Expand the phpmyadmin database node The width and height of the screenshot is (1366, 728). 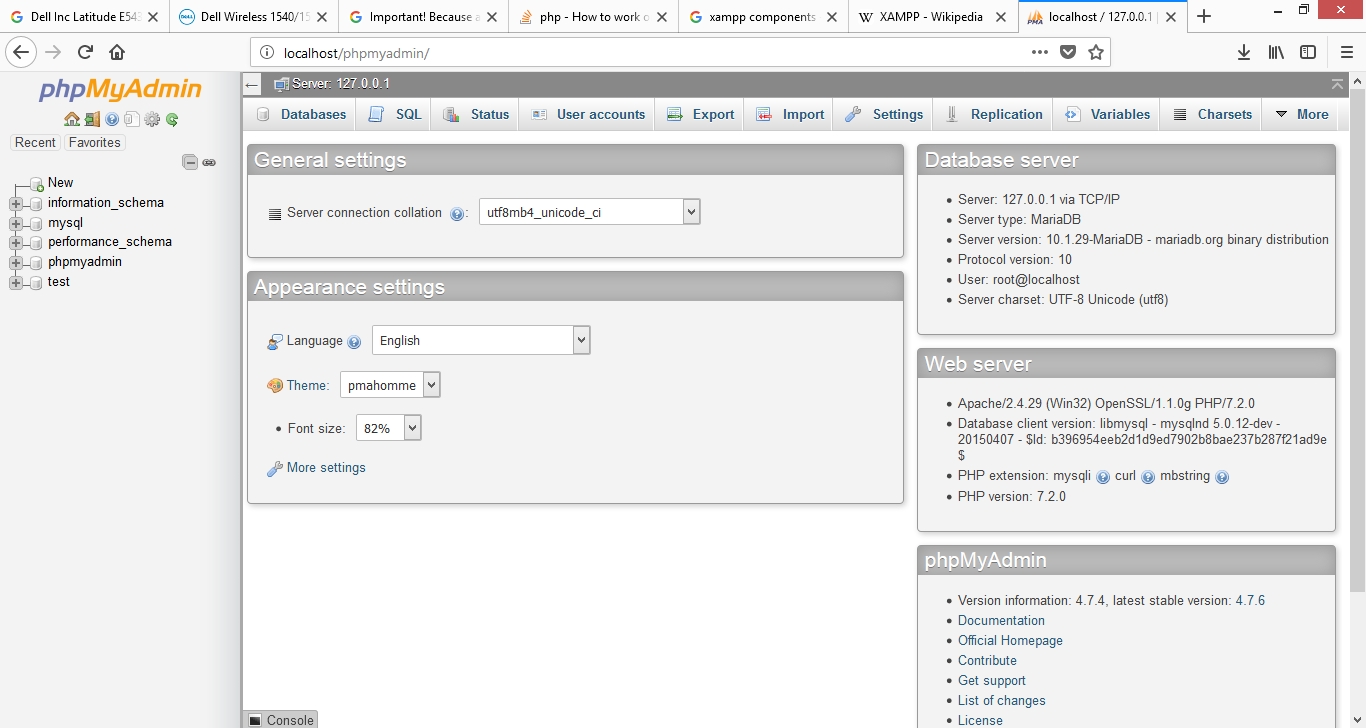coord(15,262)
